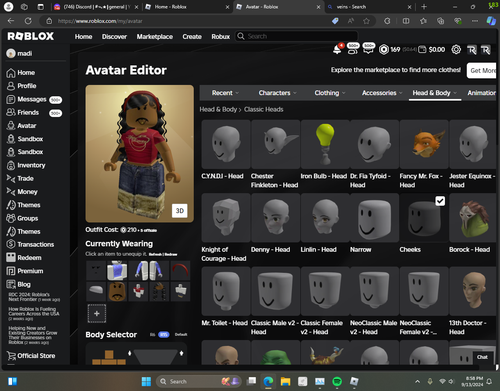
Task: Click the Roblox logo
Action: coord(31,36)
